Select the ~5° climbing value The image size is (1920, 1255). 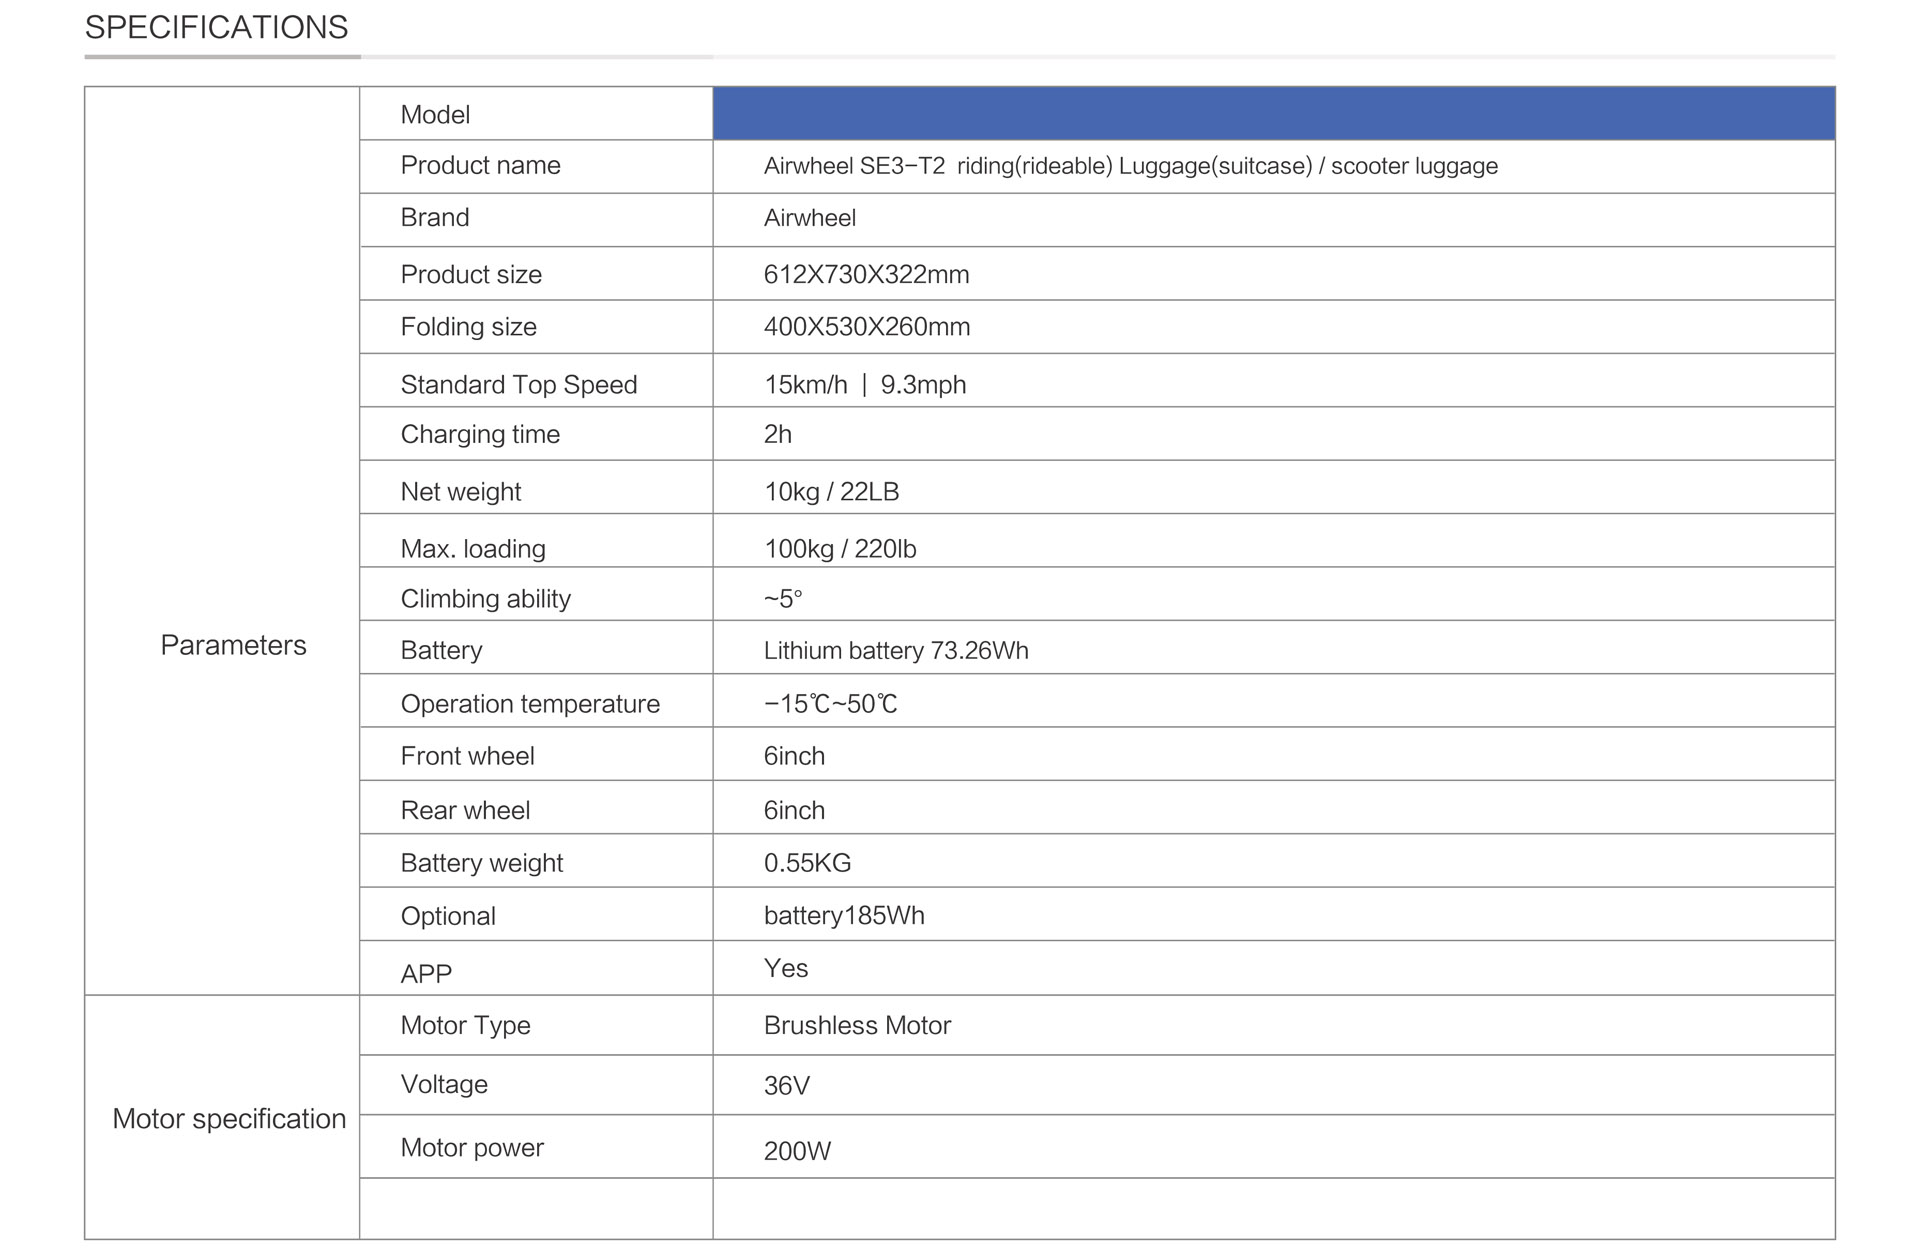click(783, 599)
